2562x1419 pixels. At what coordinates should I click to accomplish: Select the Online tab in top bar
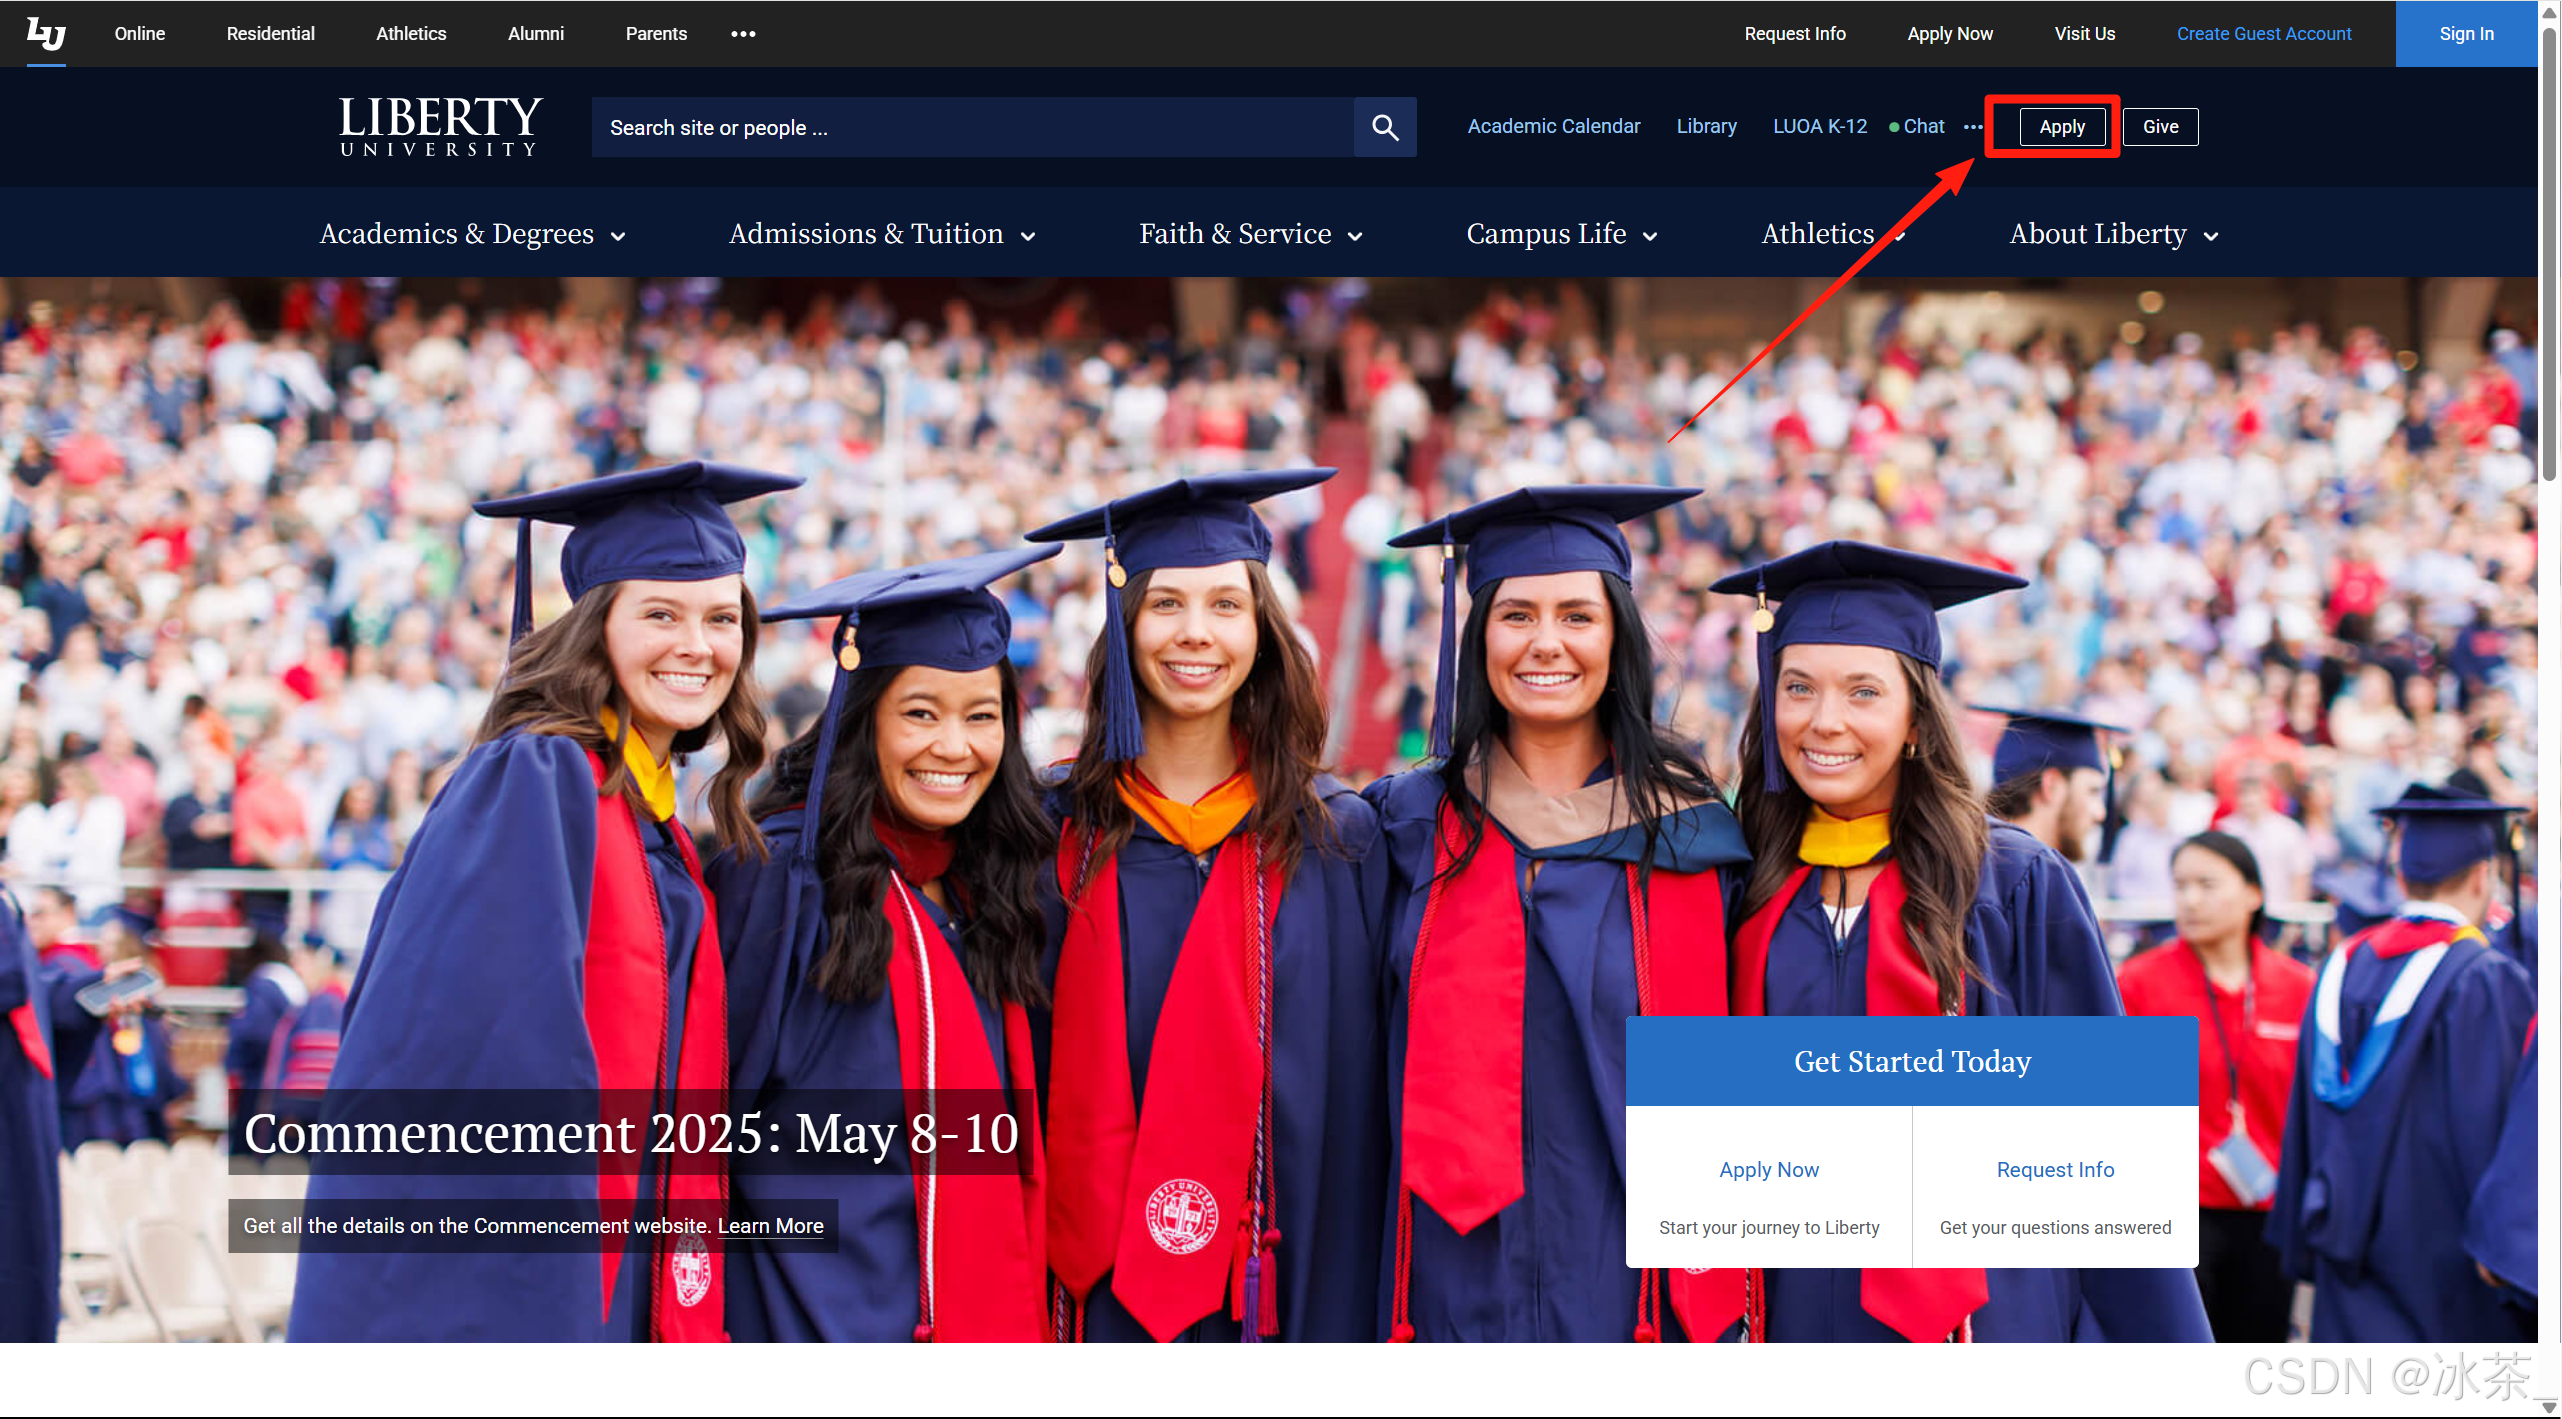click(x=139, y=34)
